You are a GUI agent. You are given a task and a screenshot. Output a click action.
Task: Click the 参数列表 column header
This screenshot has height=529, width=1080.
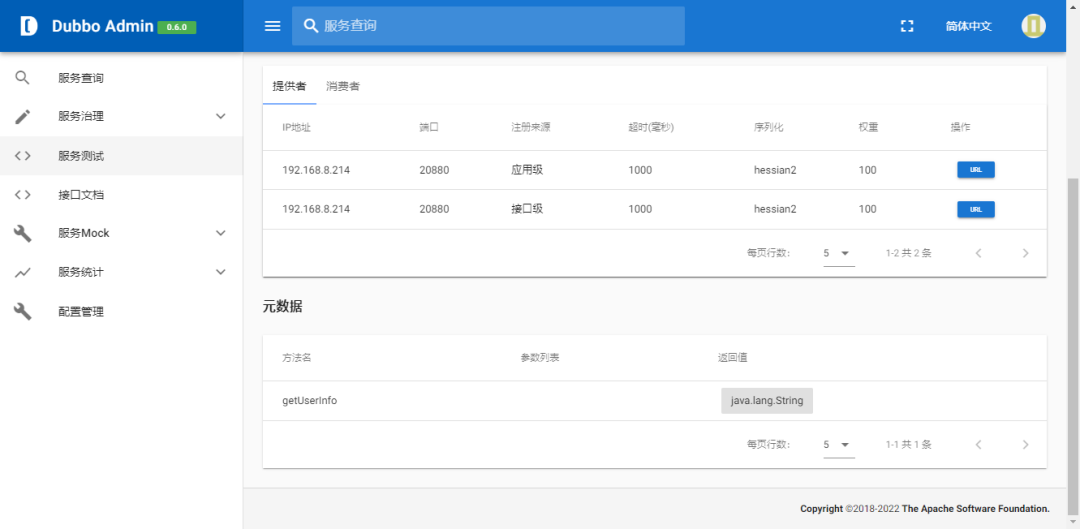click(540, 358)
